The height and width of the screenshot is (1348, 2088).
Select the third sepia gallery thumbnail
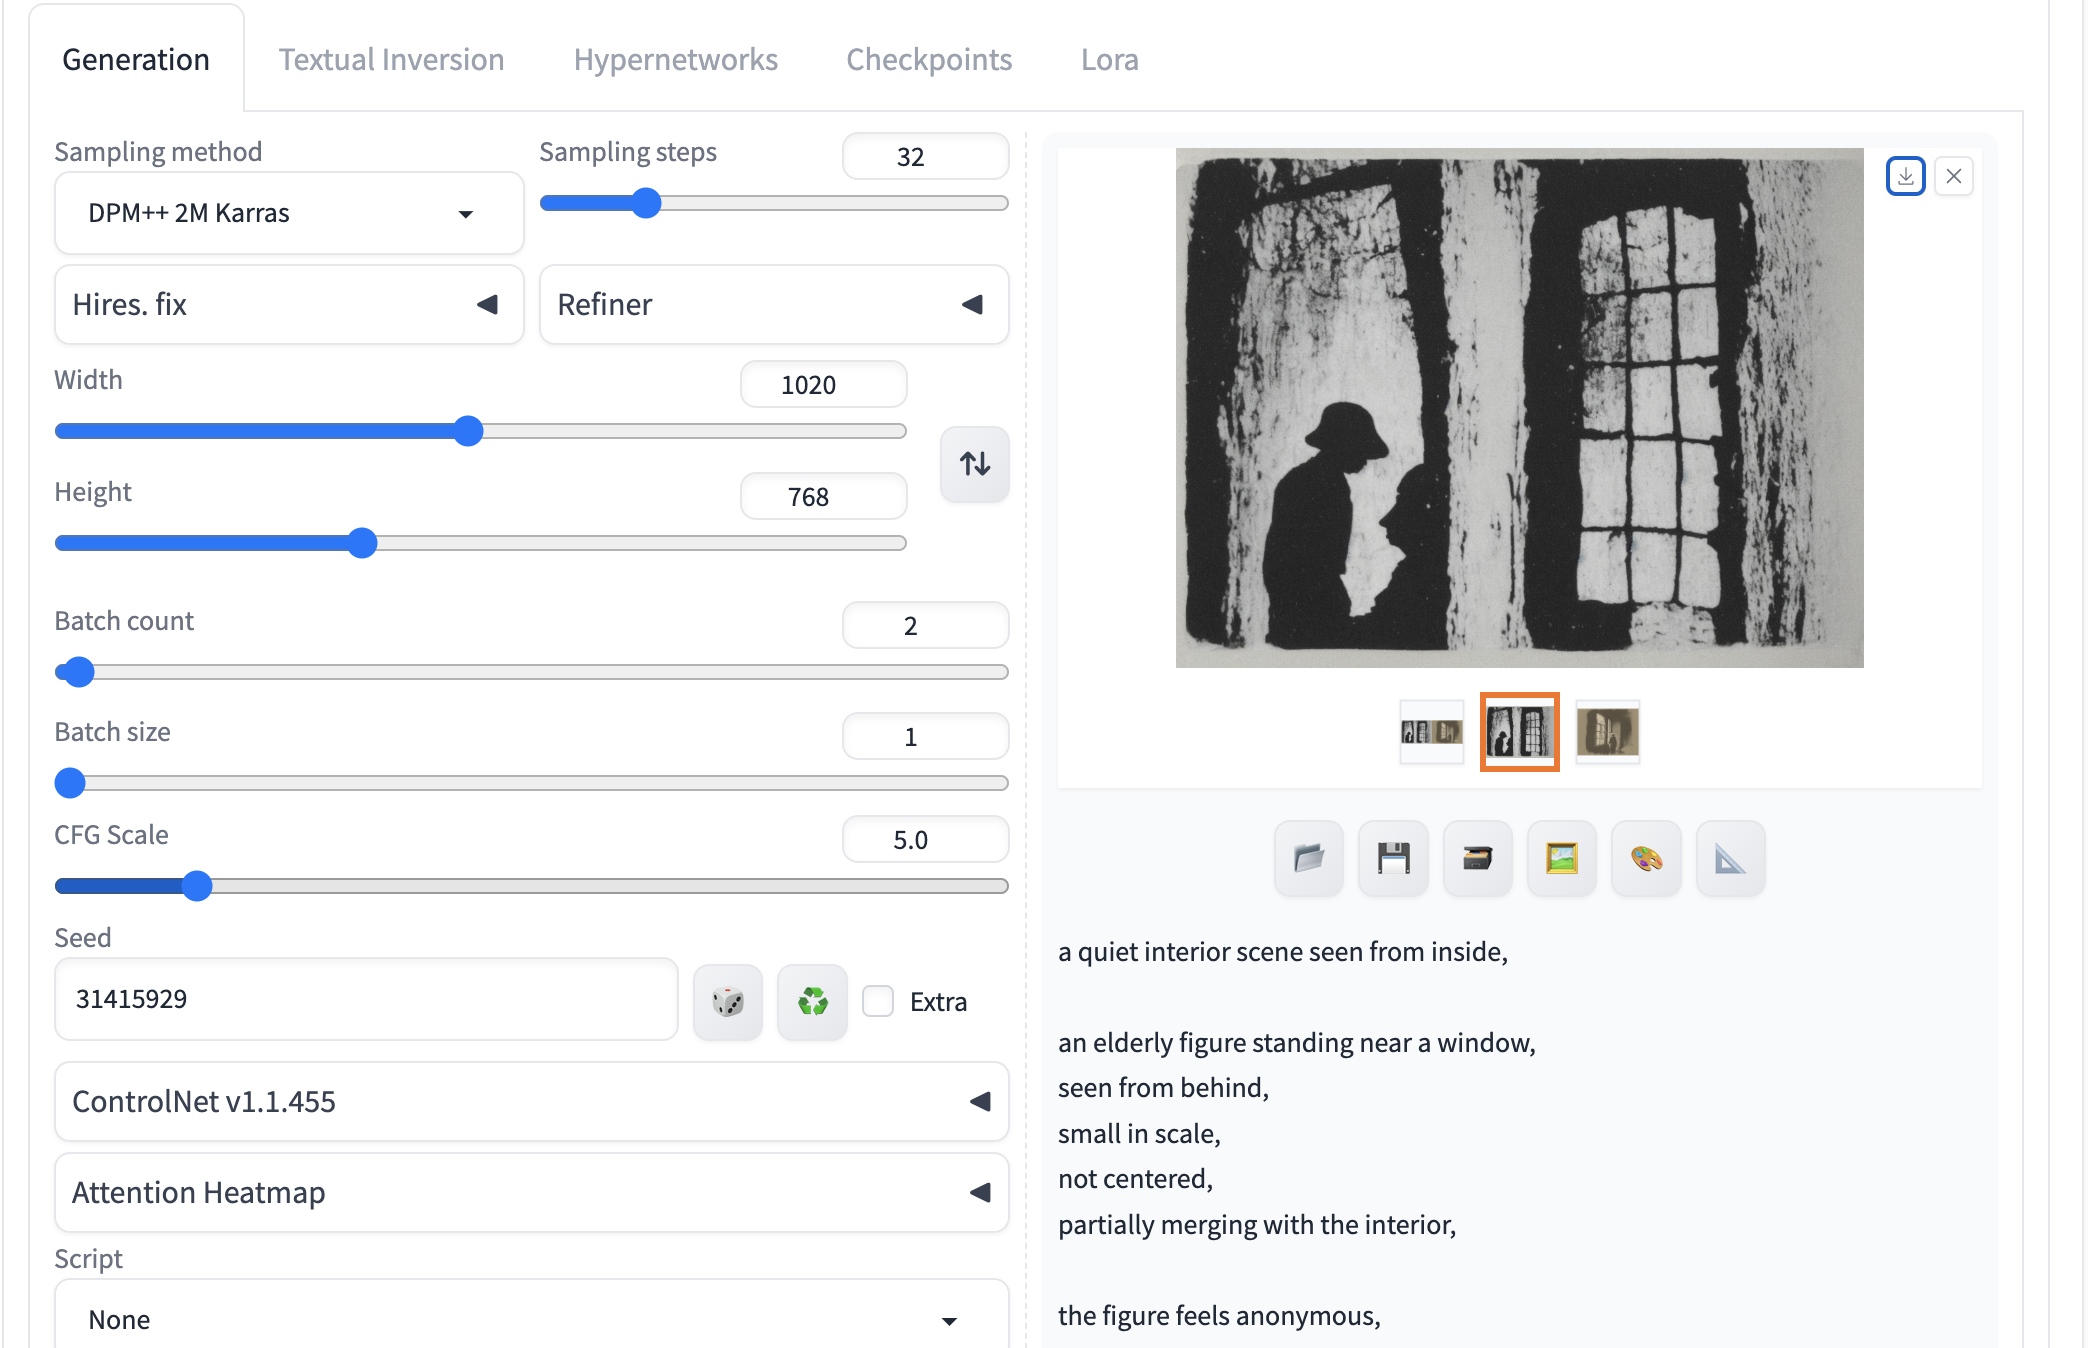pos(1607,732)
